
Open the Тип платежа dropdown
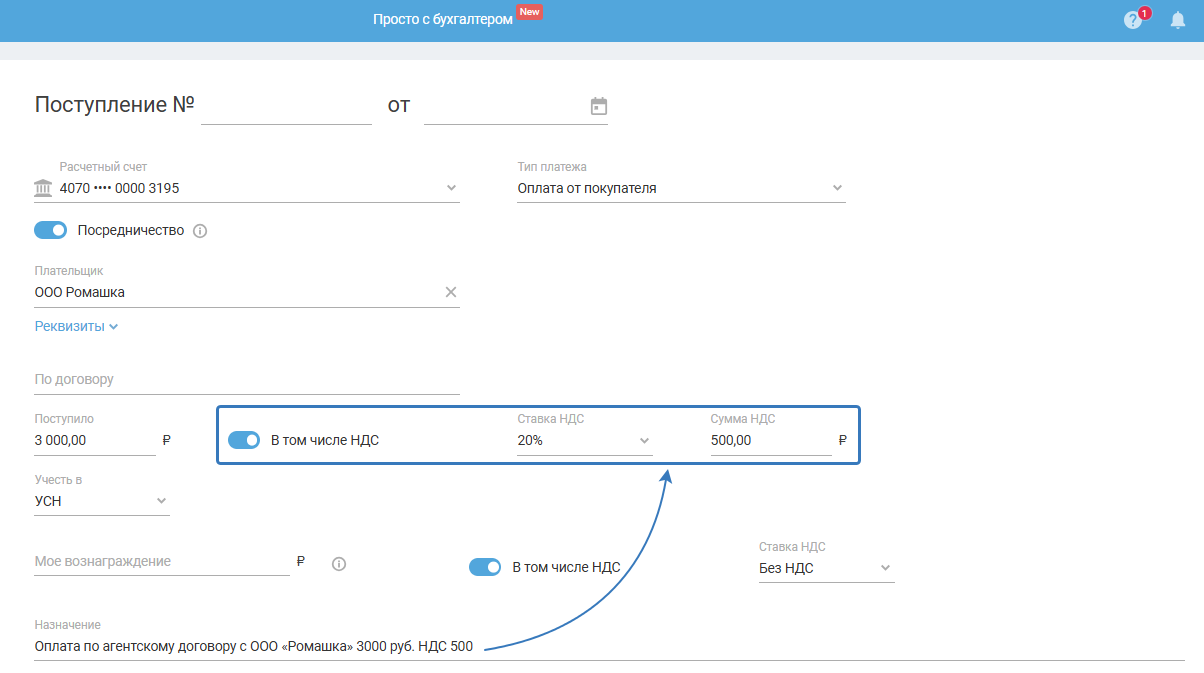681,188
